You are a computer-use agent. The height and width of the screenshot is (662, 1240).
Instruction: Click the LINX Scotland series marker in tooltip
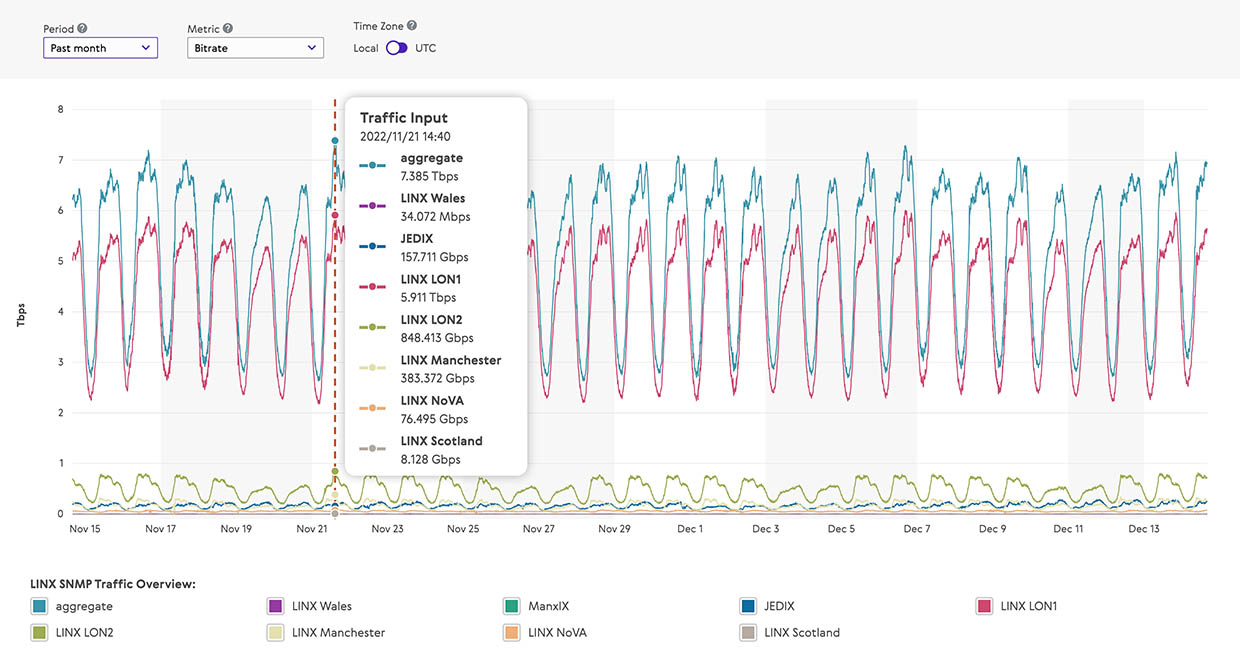click(372, 448)
